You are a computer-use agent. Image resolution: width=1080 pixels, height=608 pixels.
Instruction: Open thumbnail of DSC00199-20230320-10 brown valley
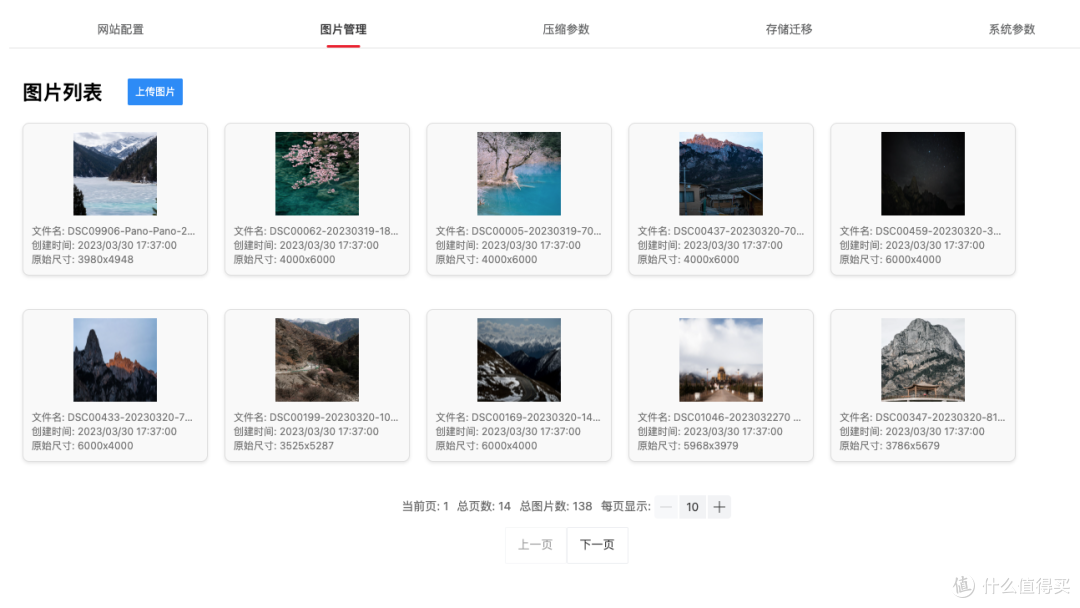[317, 359]
